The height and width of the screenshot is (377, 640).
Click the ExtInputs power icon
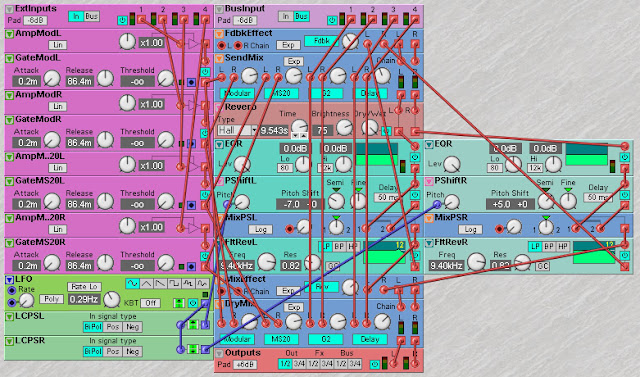[122, 20]
